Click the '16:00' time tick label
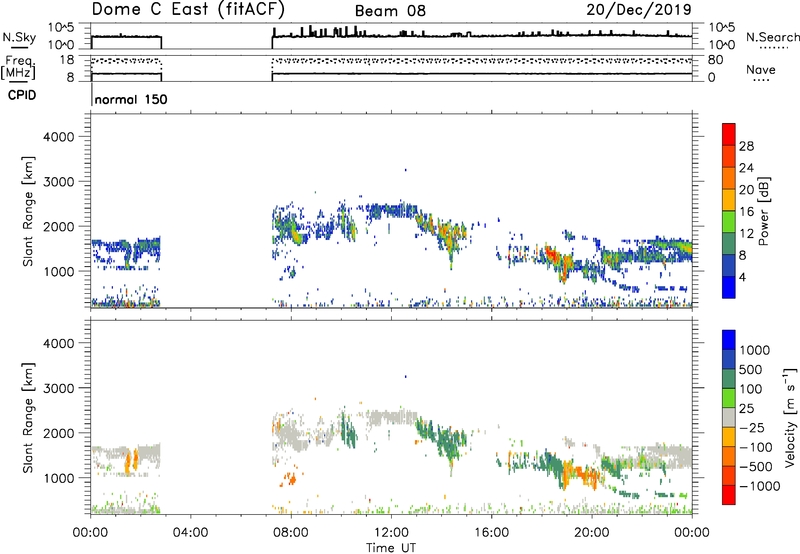 point(491,533)
